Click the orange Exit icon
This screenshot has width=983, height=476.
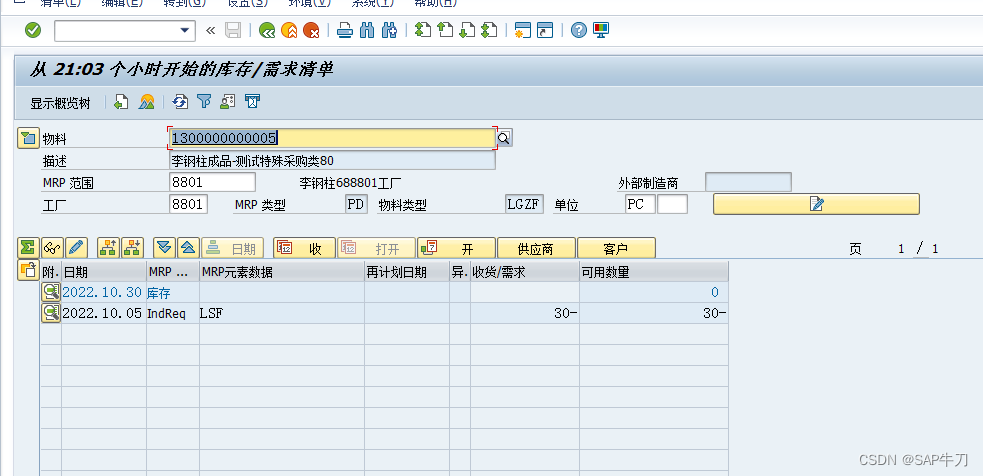click(289, 30)
